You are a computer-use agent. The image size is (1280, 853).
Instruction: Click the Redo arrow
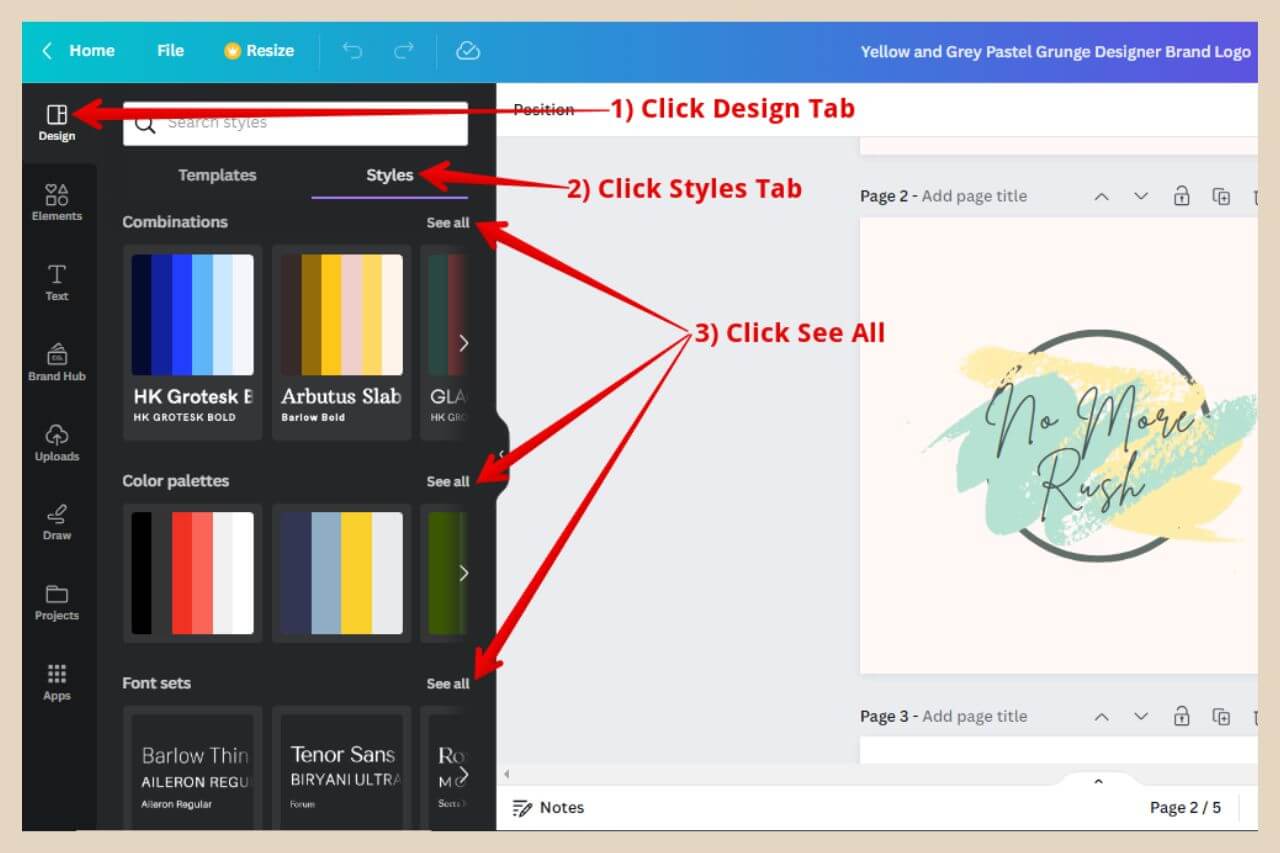[404, 51]
